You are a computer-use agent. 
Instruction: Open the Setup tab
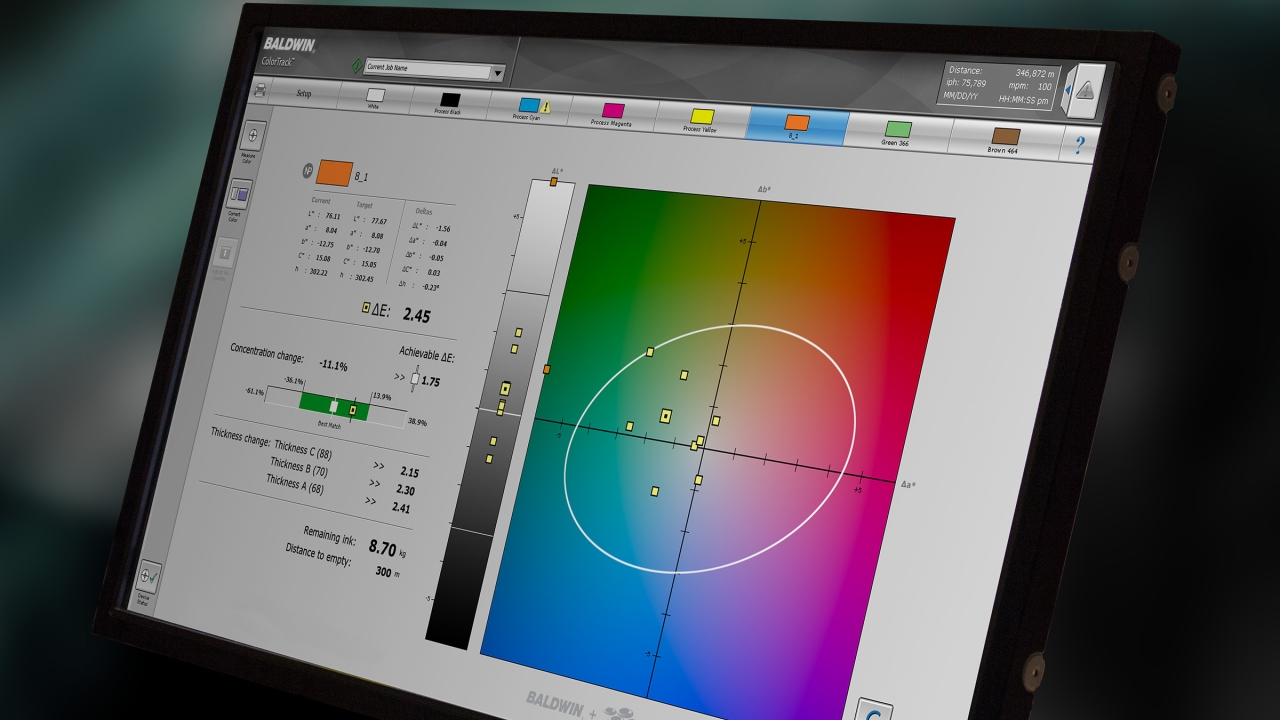coord(304,94)
